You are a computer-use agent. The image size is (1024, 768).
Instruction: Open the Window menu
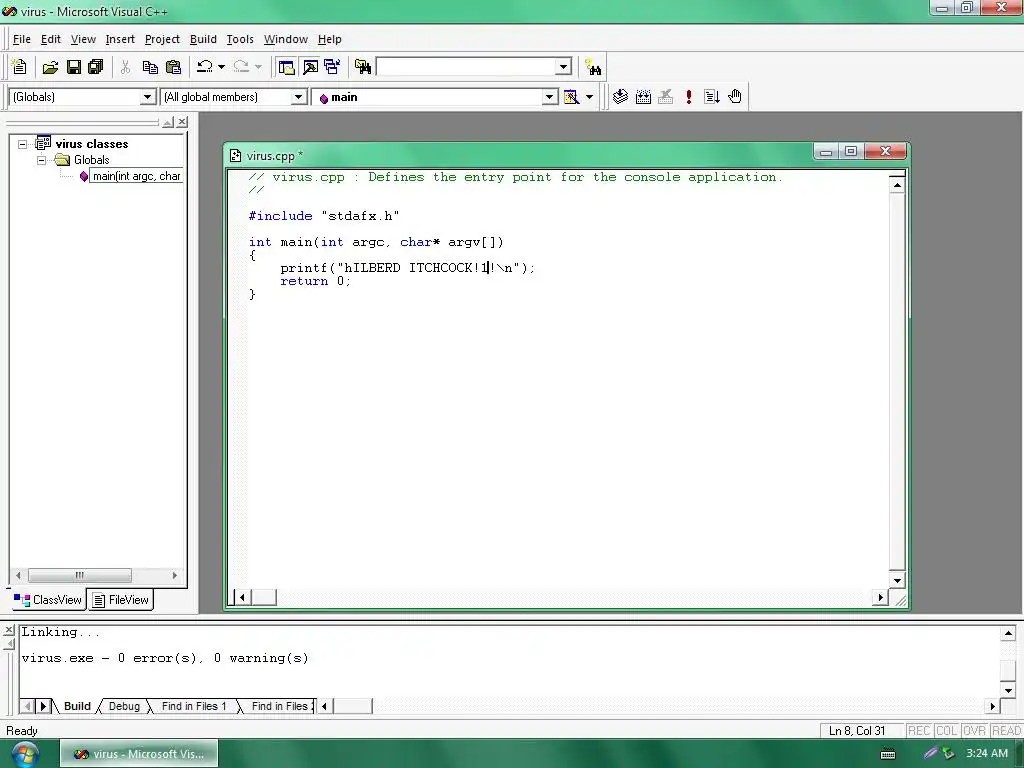(285, 39)
